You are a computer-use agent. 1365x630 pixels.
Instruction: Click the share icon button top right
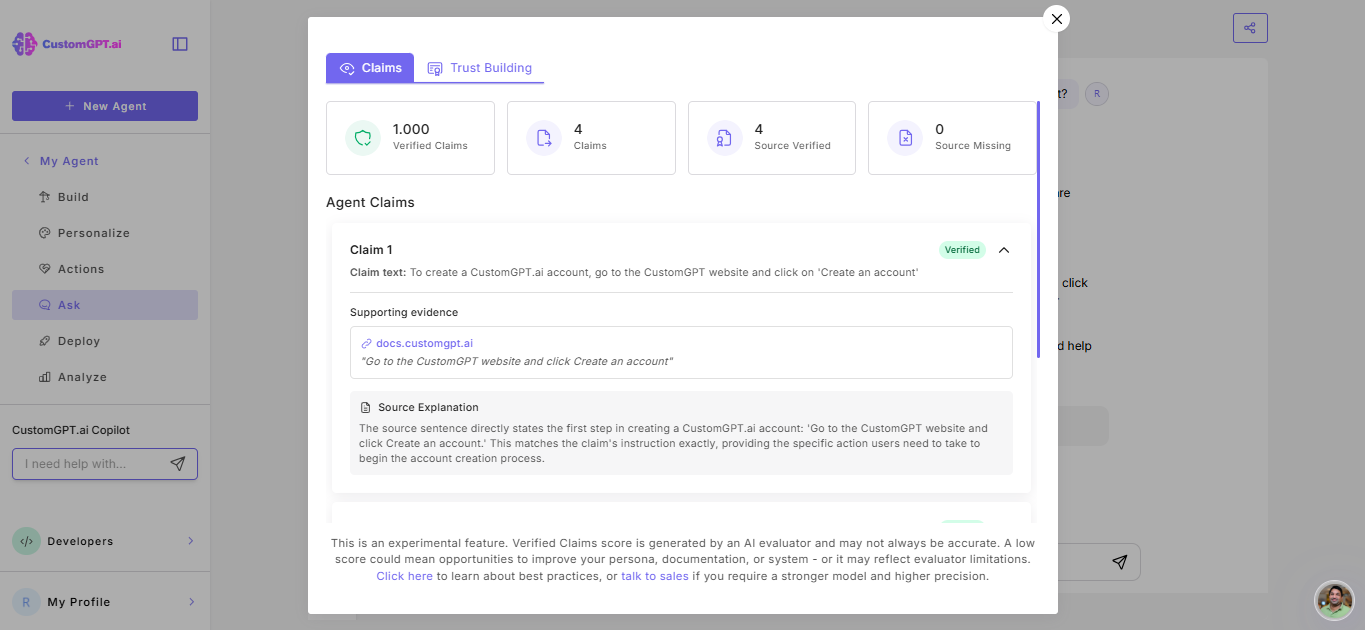pyautogui.click(x=1250, y=28)
